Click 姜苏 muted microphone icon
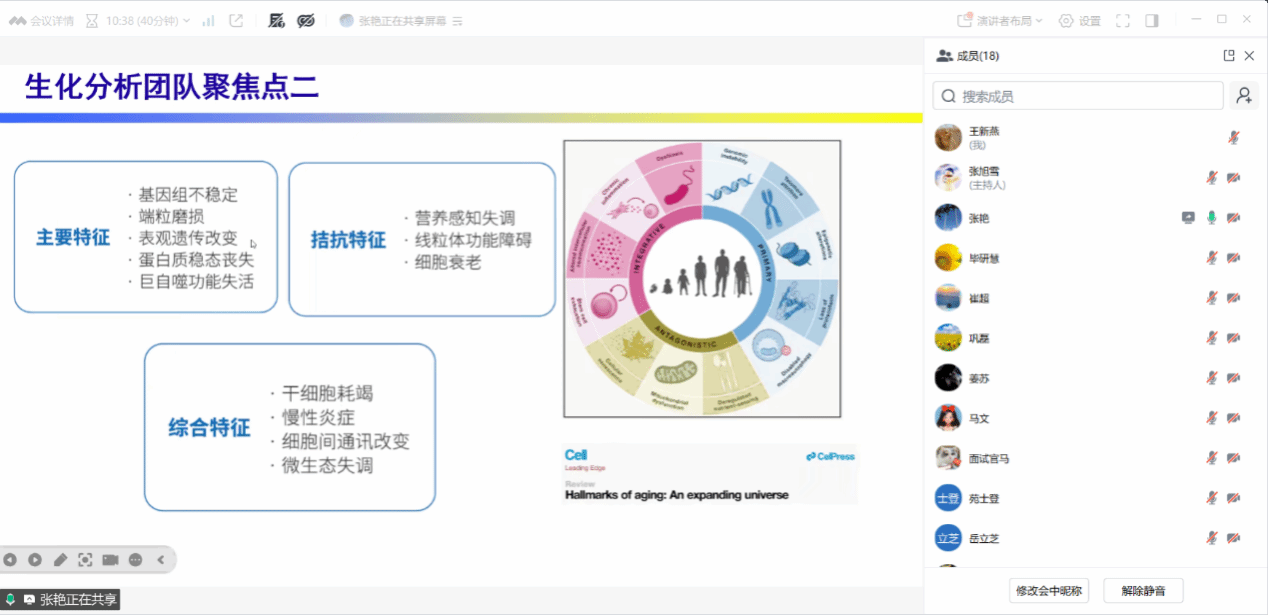 click(x=1212, y=378)
